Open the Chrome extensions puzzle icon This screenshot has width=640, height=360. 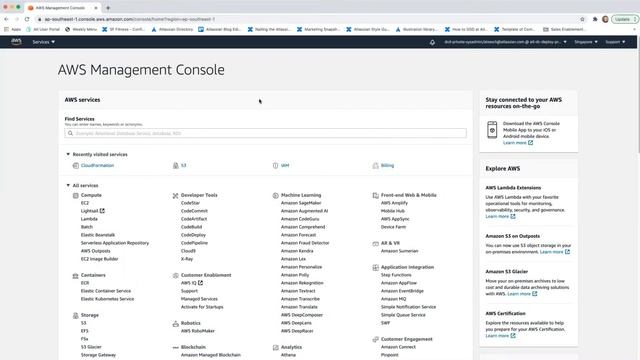595,19
